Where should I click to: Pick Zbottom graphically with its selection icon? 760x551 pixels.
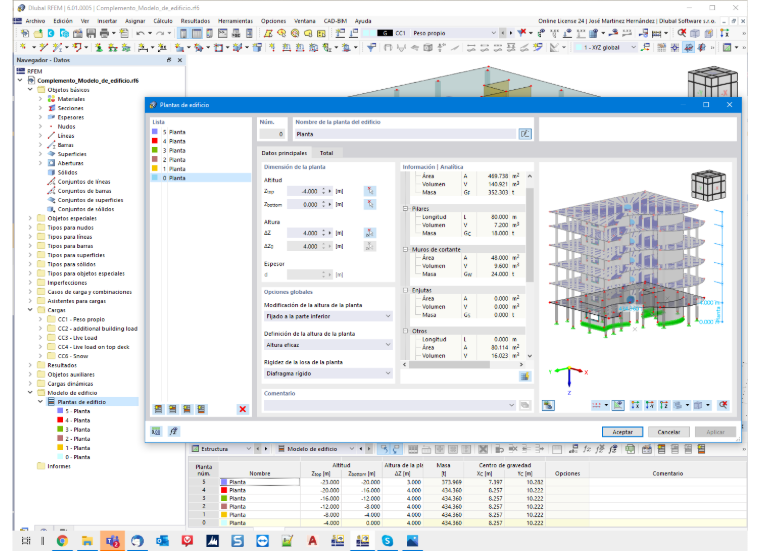pos(370,205)
